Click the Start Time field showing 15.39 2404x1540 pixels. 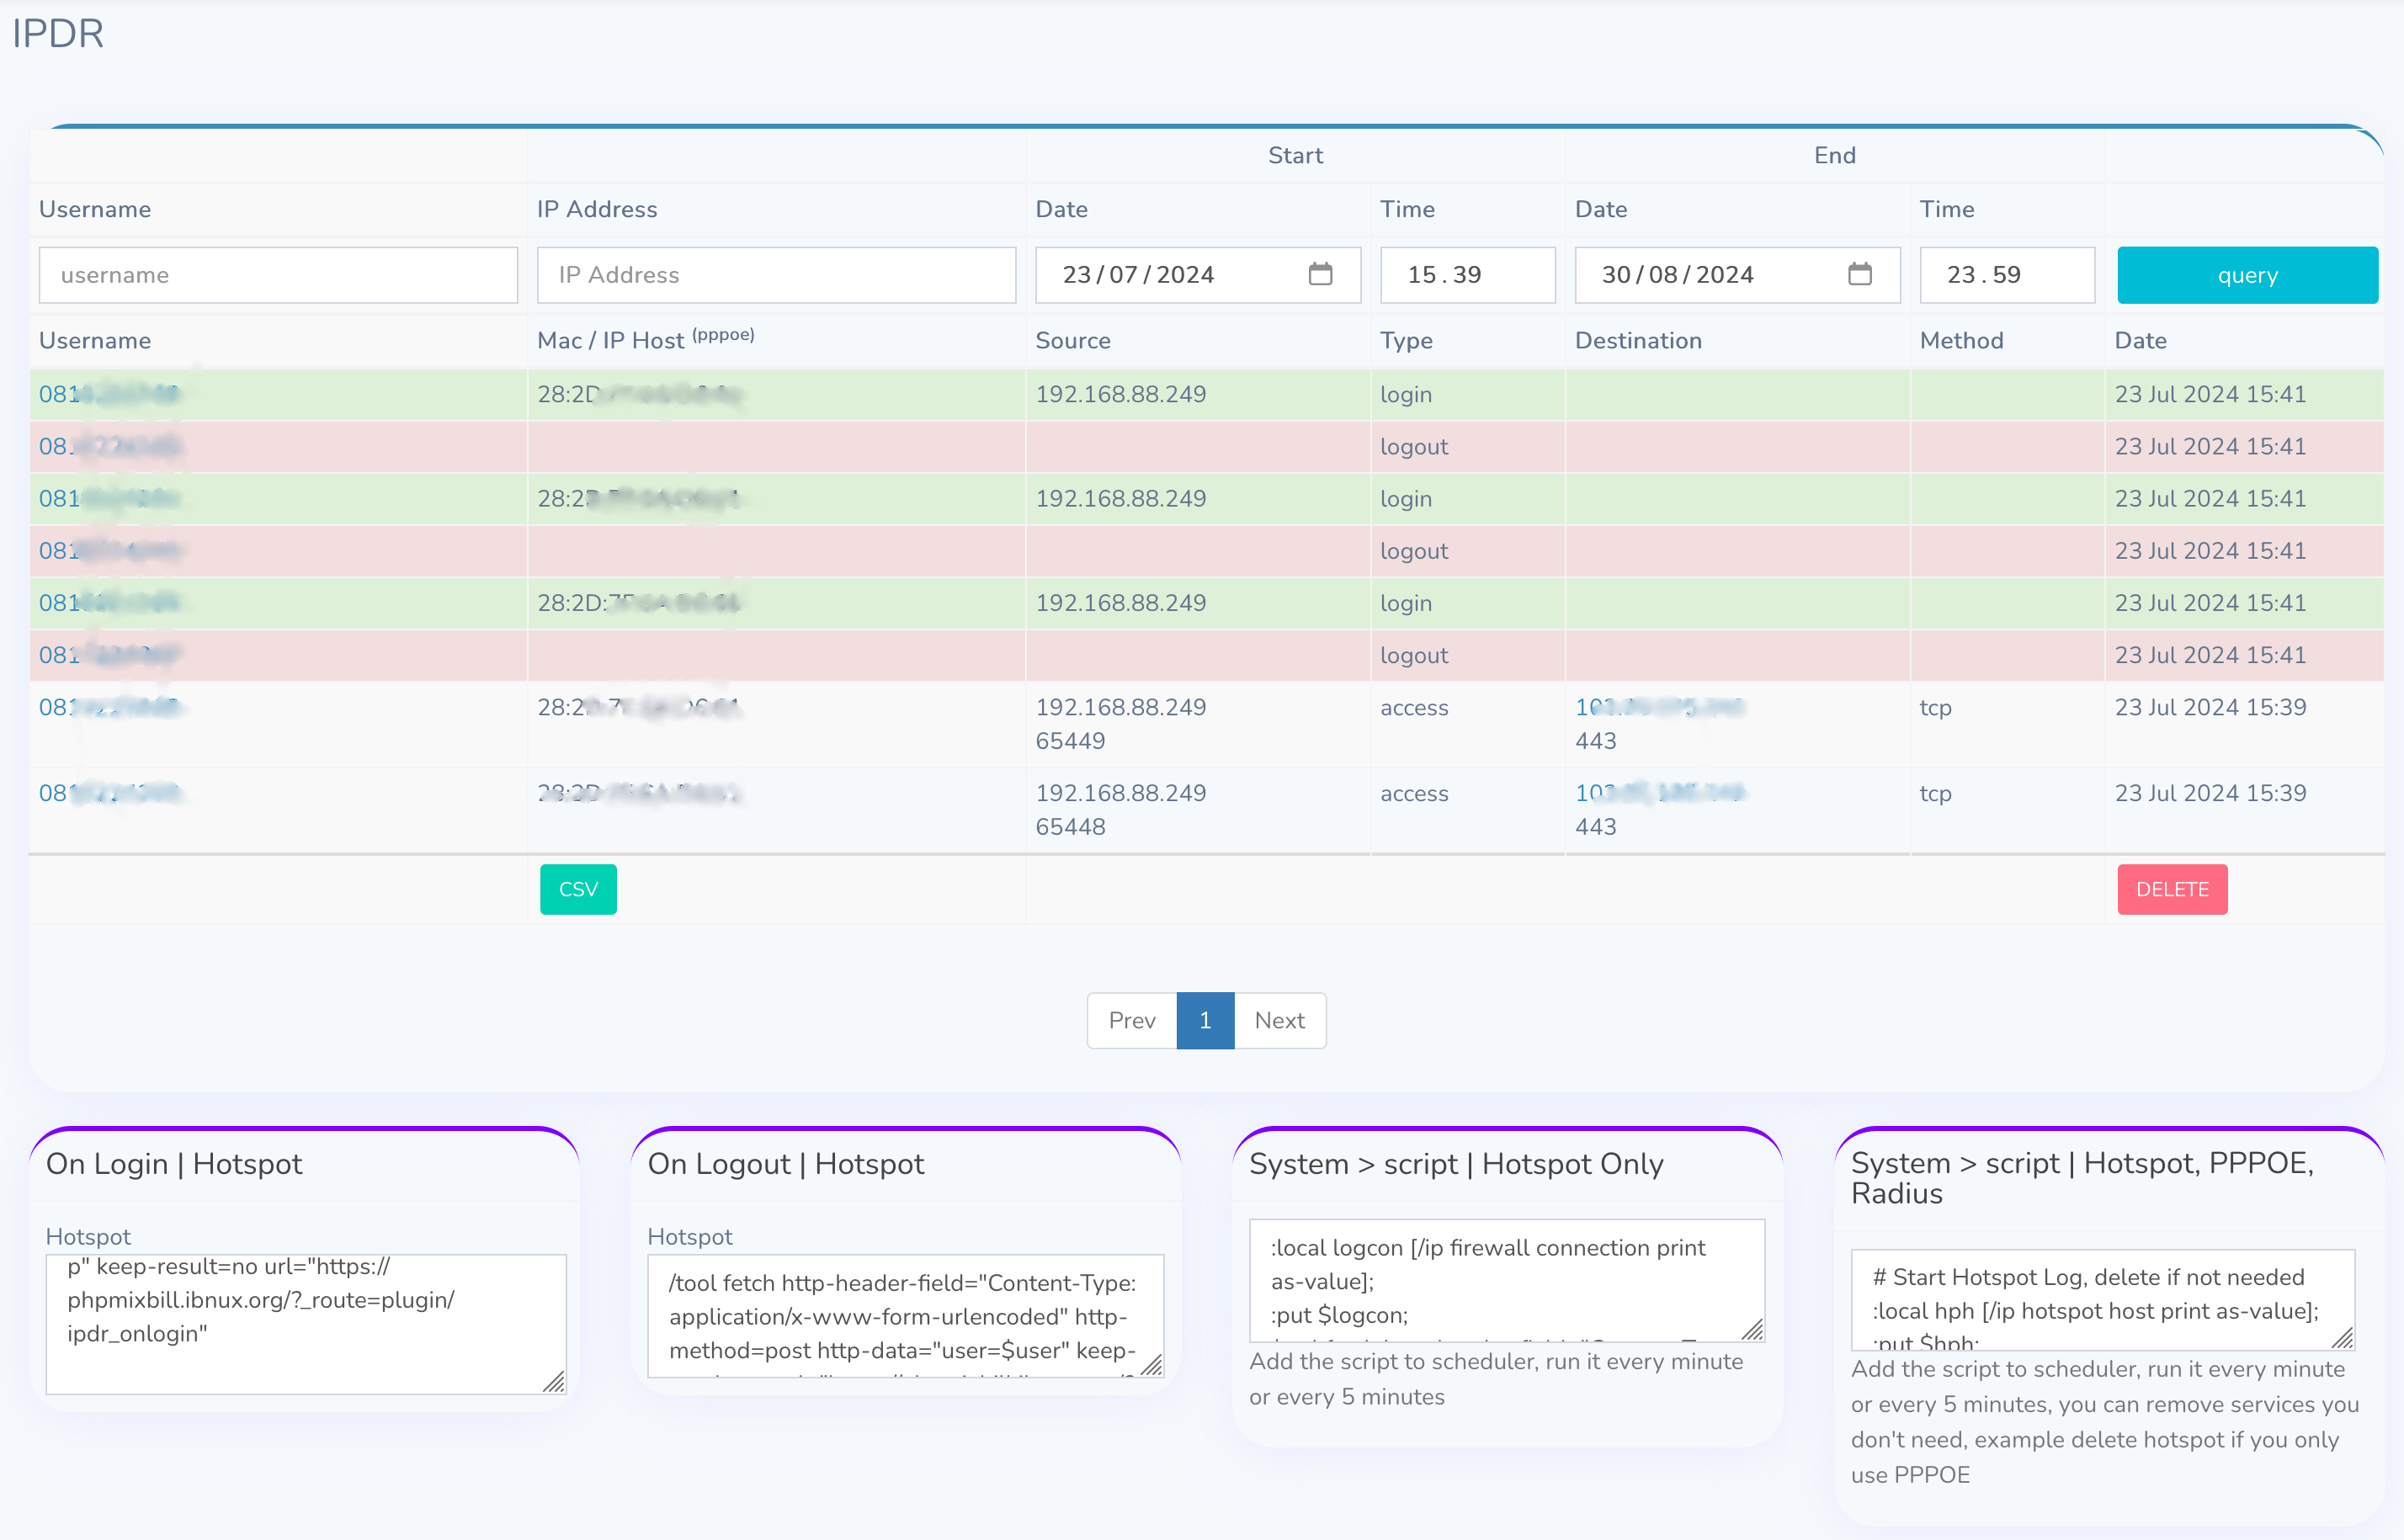[x=1466, y=275]
